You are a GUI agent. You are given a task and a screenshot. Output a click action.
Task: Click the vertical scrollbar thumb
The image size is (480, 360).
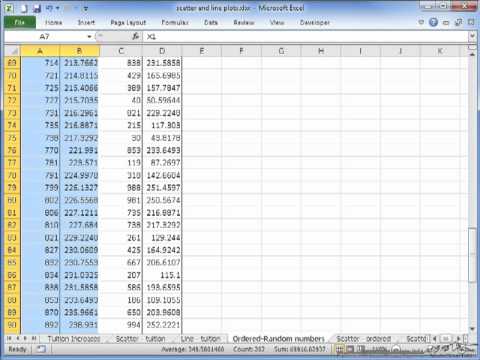(x=472, y=255)
